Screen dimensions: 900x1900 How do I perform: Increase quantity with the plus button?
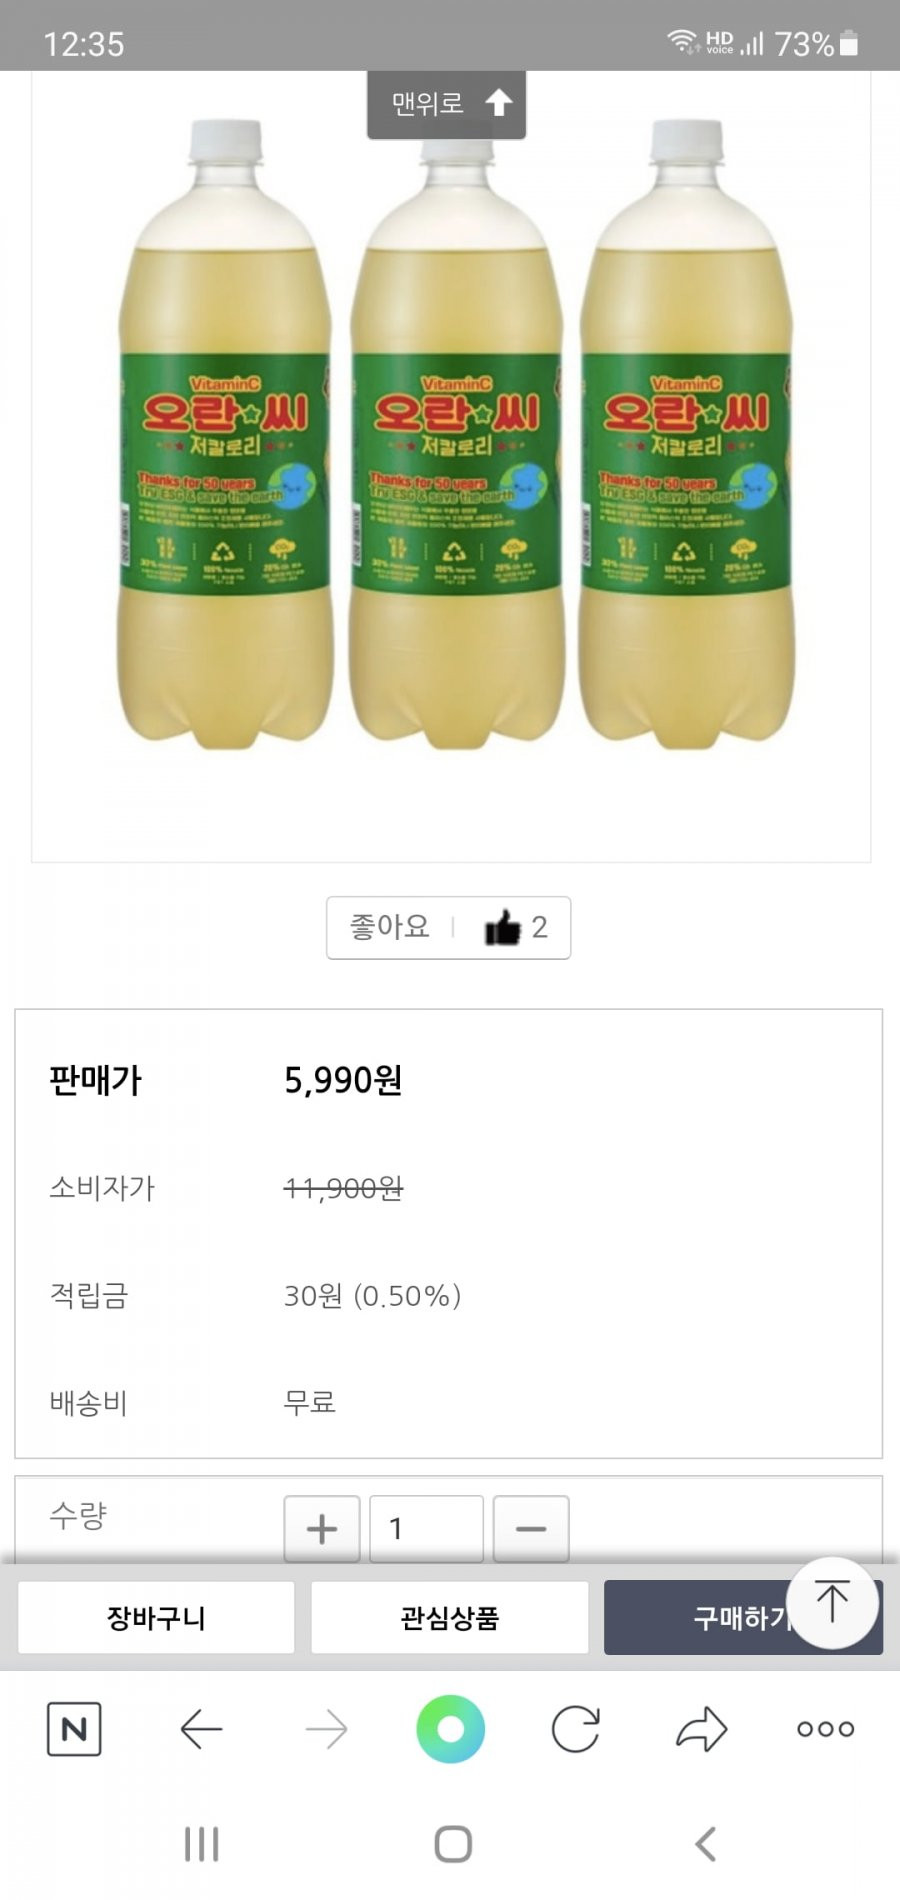pyautogui.click(x=322, y=1528)
